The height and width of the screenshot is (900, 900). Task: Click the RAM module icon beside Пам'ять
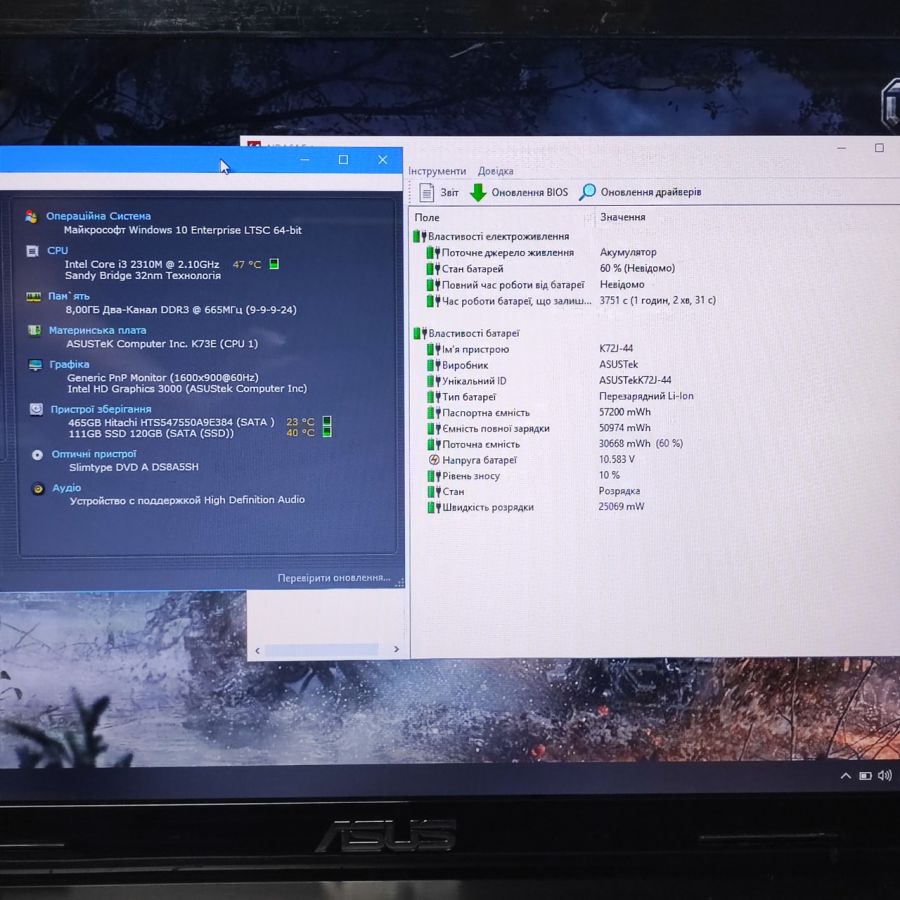coord(34,296)
